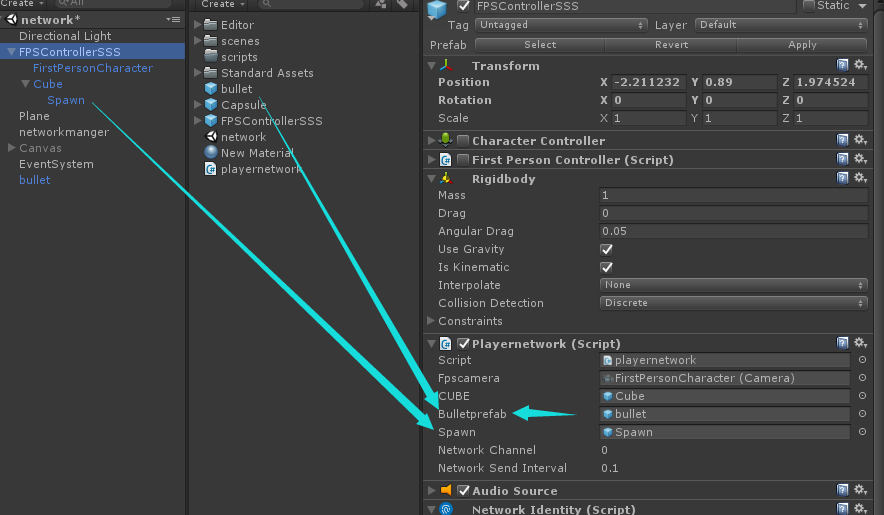Click object picker circle for Fpscamera field
The width and height of the screenshot is (884, 515).
pyautogui.click(x=862, y=378)
